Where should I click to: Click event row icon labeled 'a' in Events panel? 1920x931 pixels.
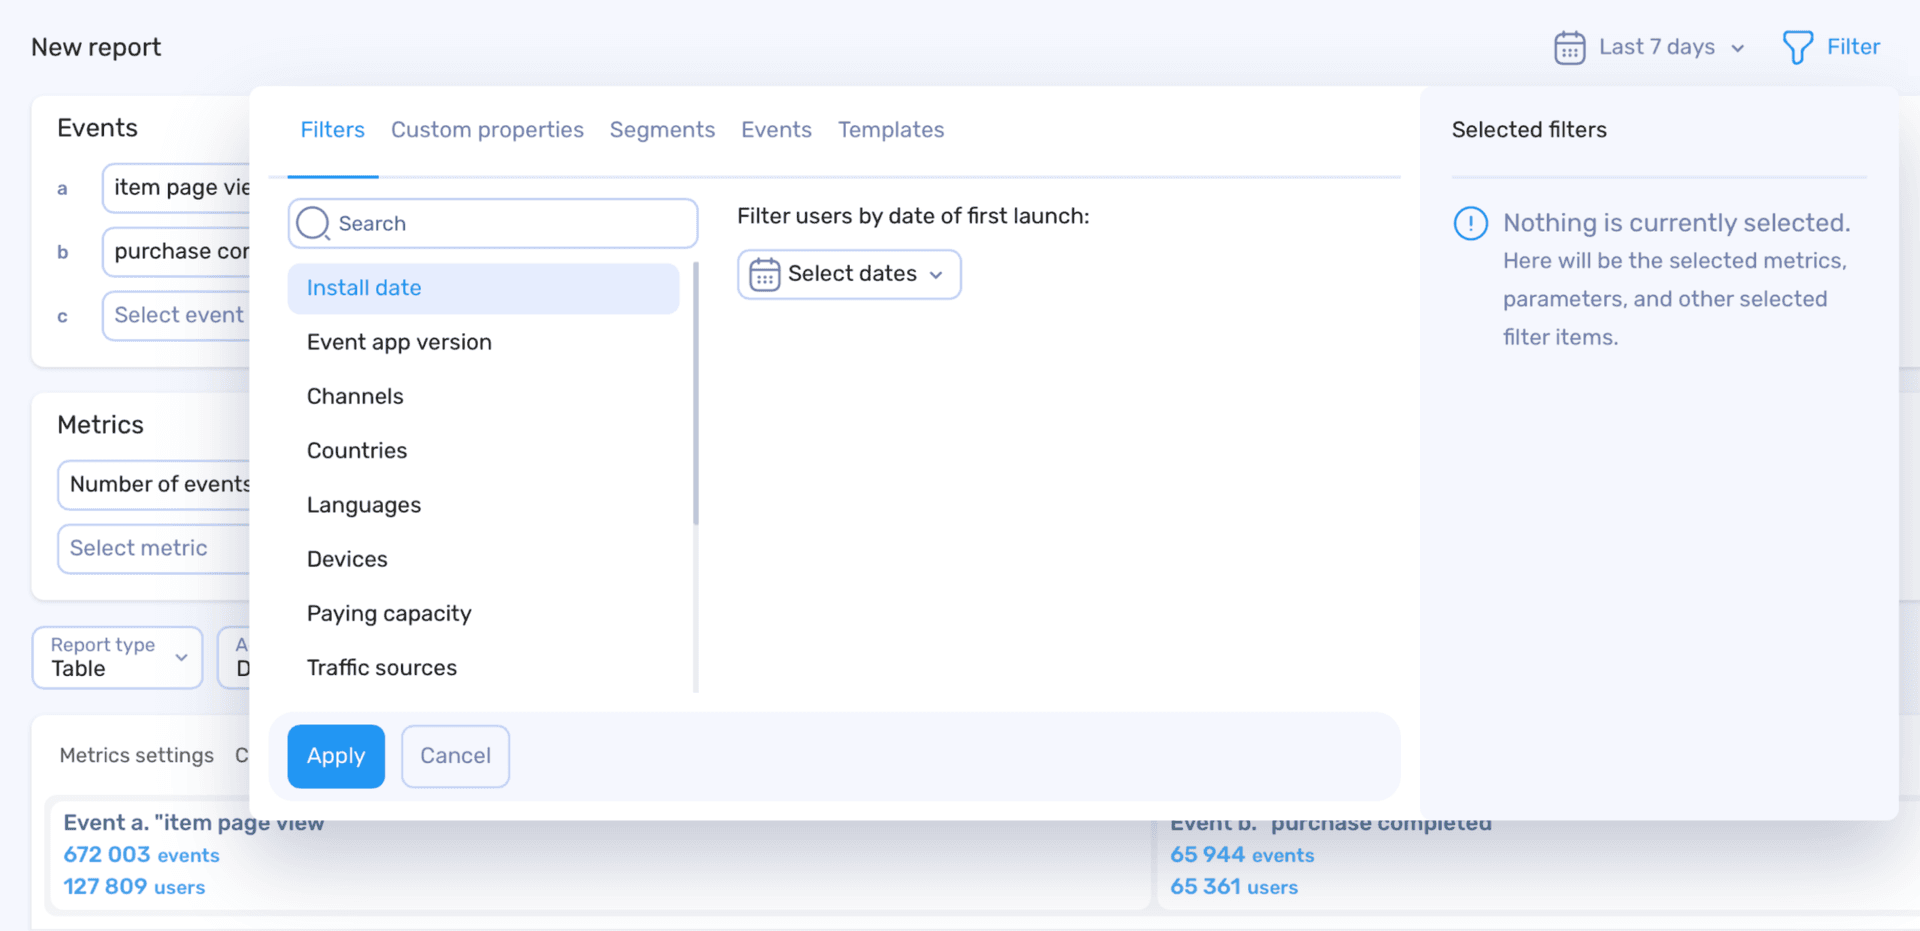pyautogui.click(x=62, y=188)
